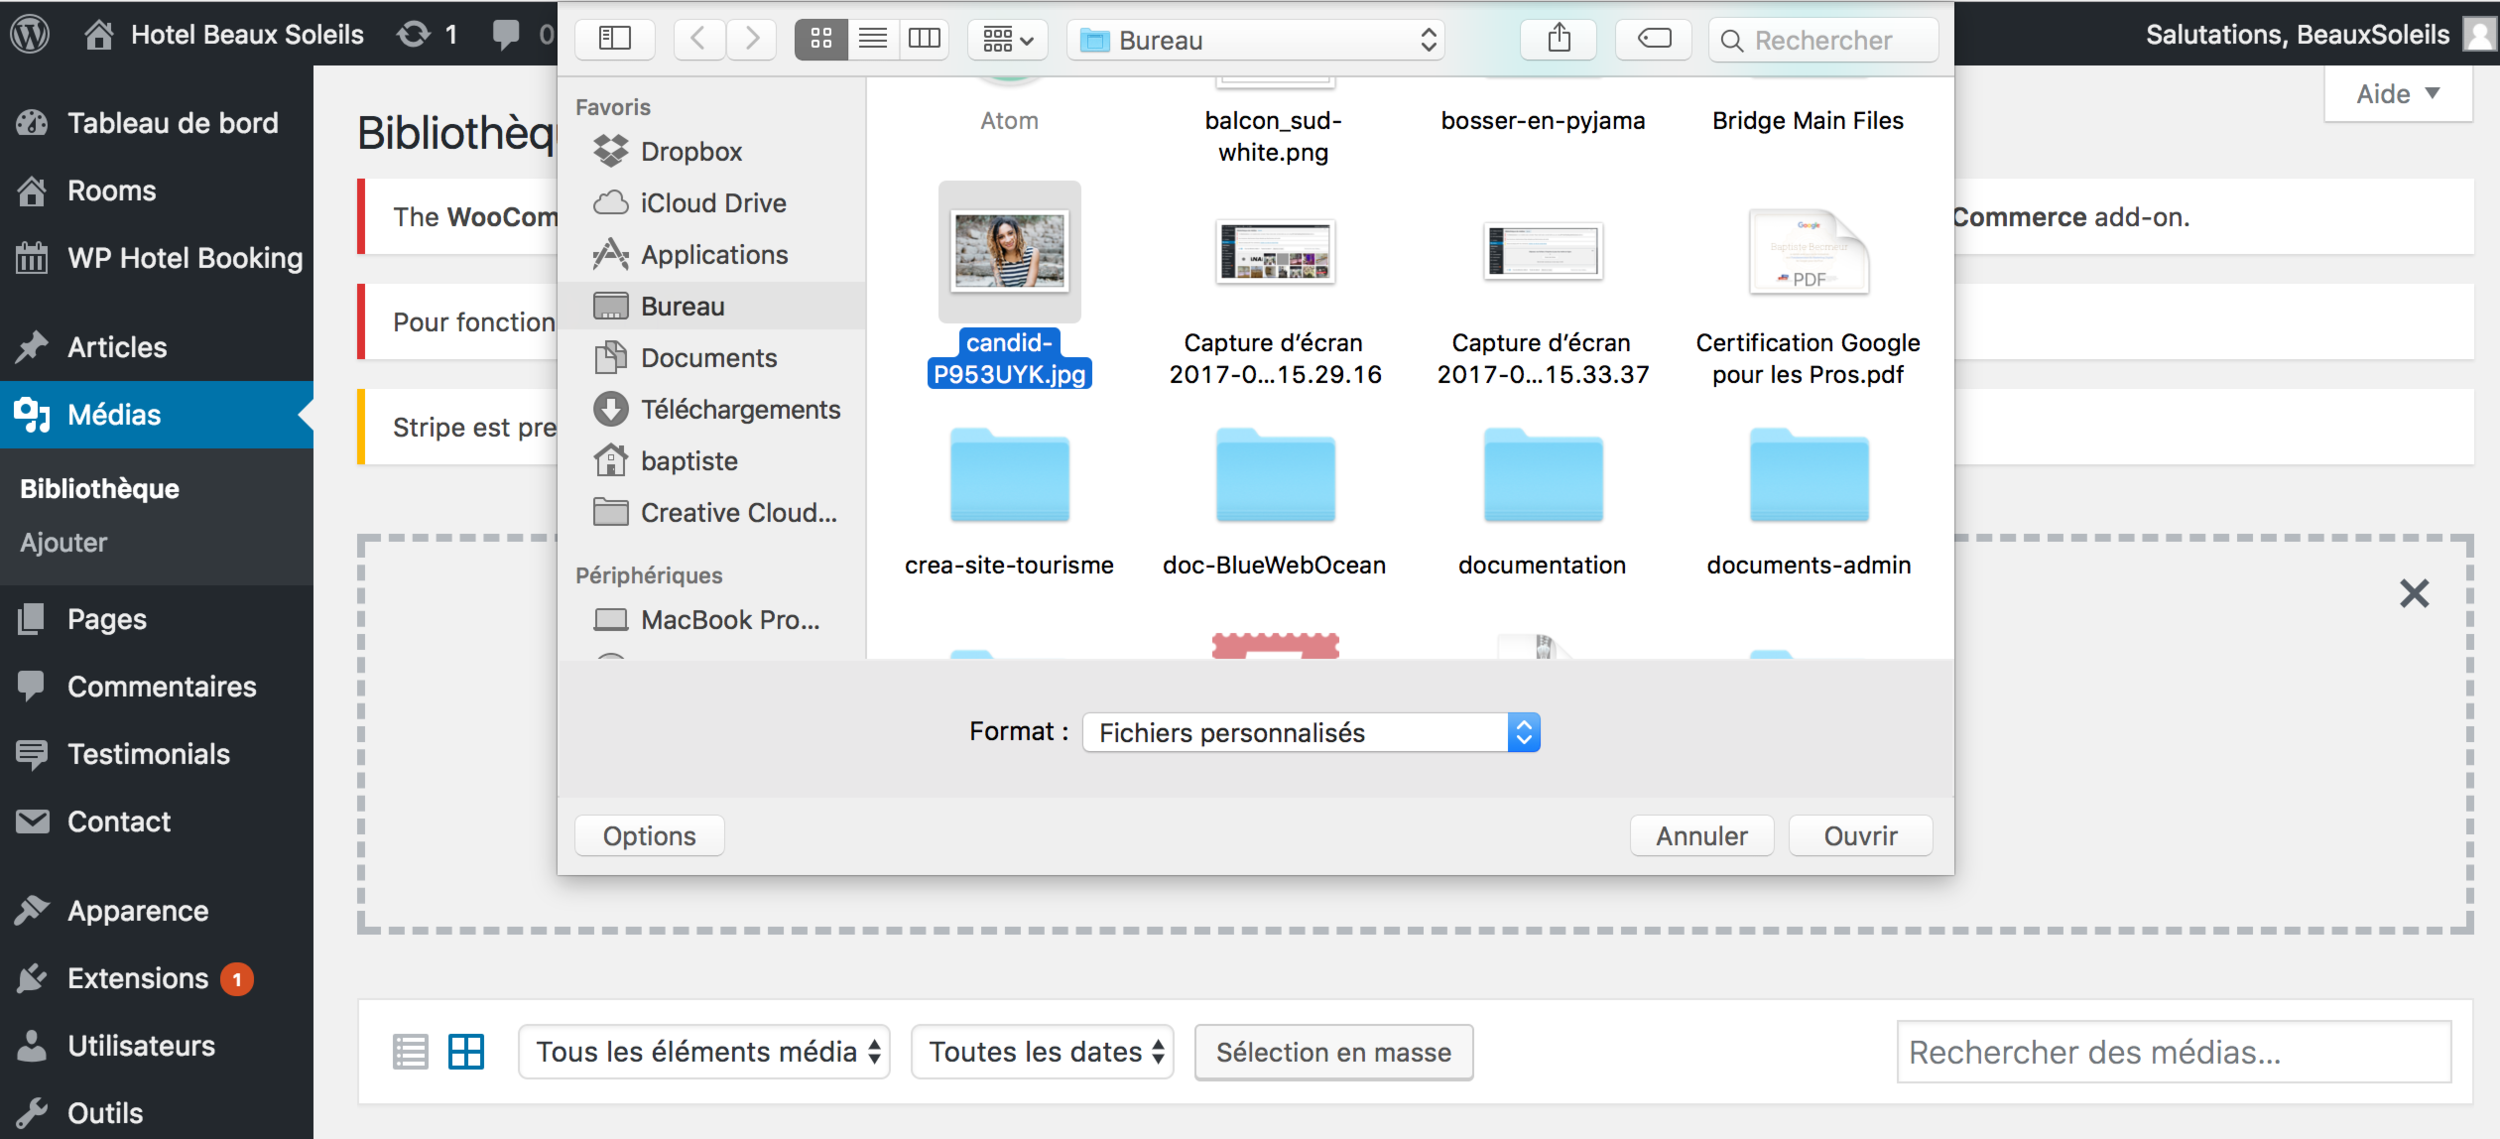The width and height of the screenshot is (2500, 1139).
Task: Switch file dialog to list view
Action: point(872,39)
